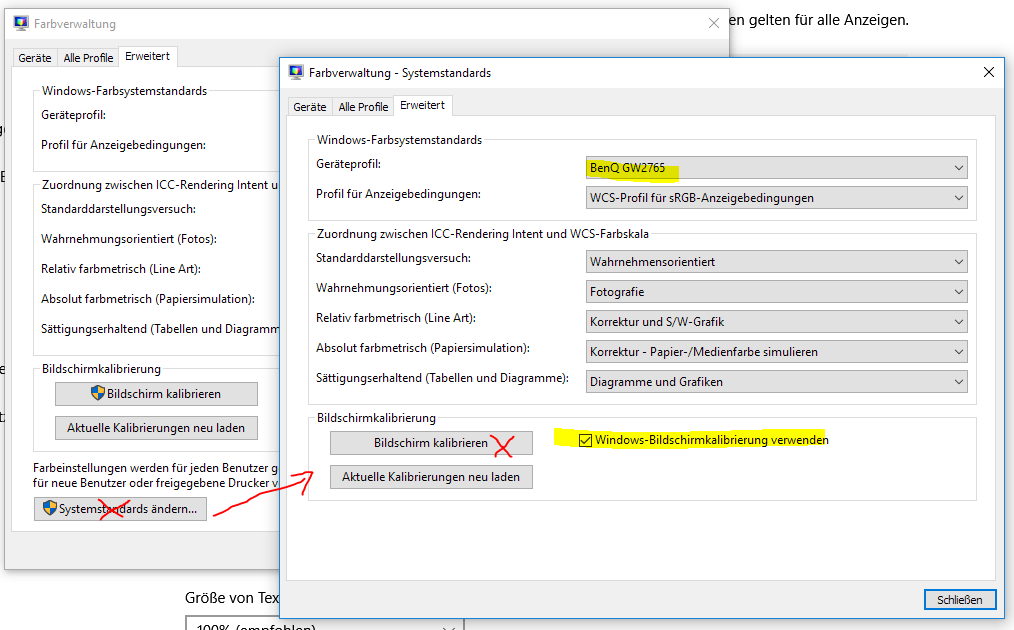Open the Standarddarstellungsversuch dropdown
Image resolution: width=1014 pixels, height=630 pixels.
point(776,262)
